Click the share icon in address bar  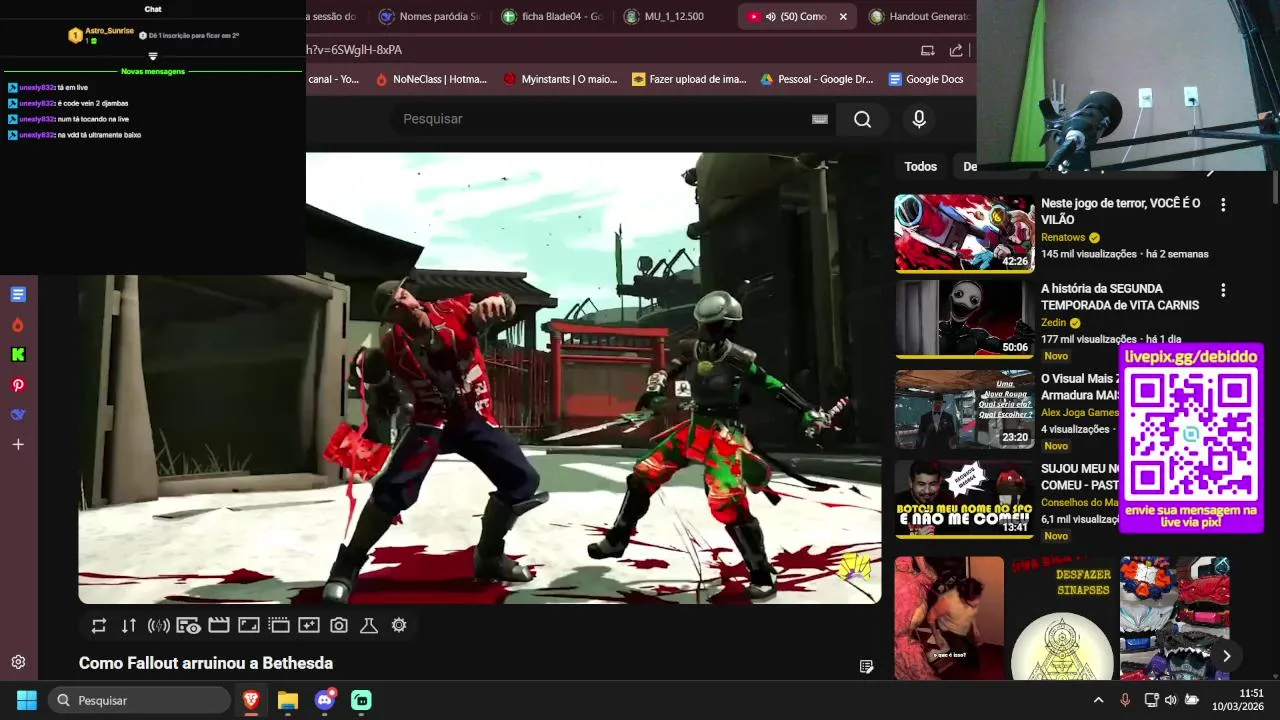(x=956, y=50)
